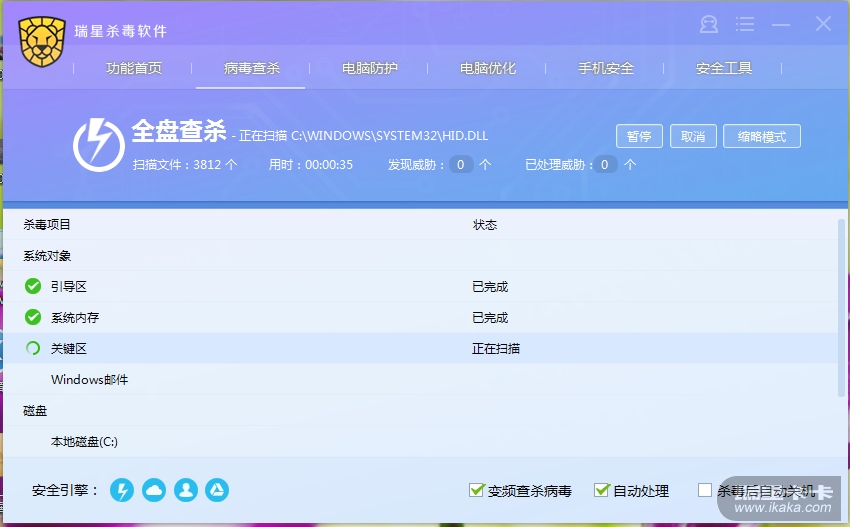
Task: Select the Windows邮件 row
Action: tap(420, 380)
